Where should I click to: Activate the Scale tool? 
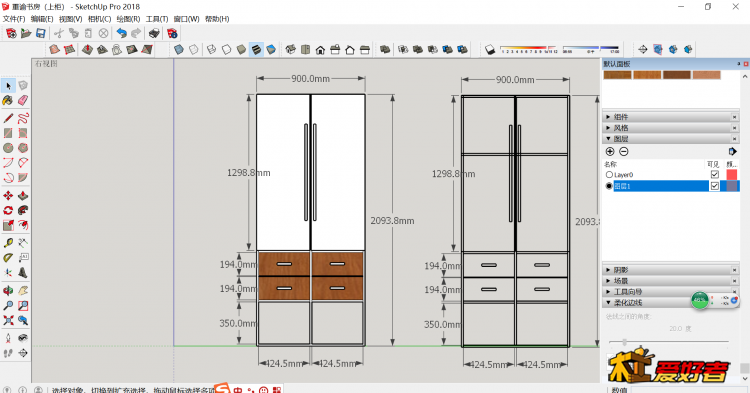click(8, 225)
